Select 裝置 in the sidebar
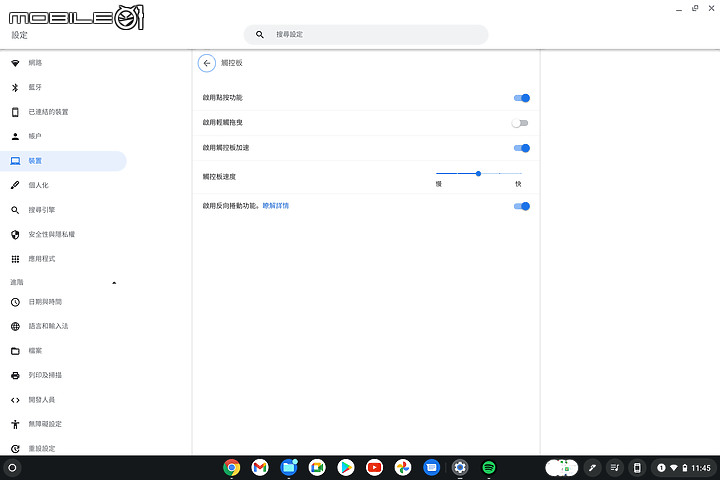 pos(63,161)
